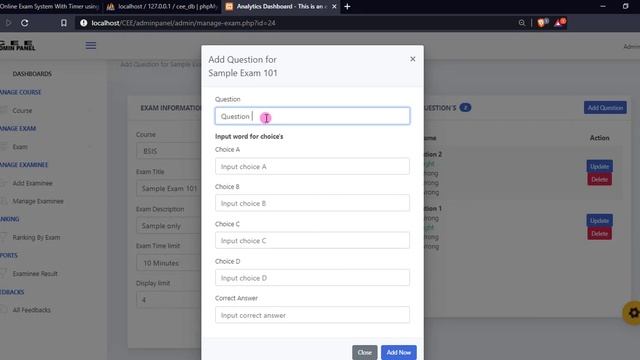
Task: Open All Feedbacks in sidebar
Action: click(x=31, y=310)
